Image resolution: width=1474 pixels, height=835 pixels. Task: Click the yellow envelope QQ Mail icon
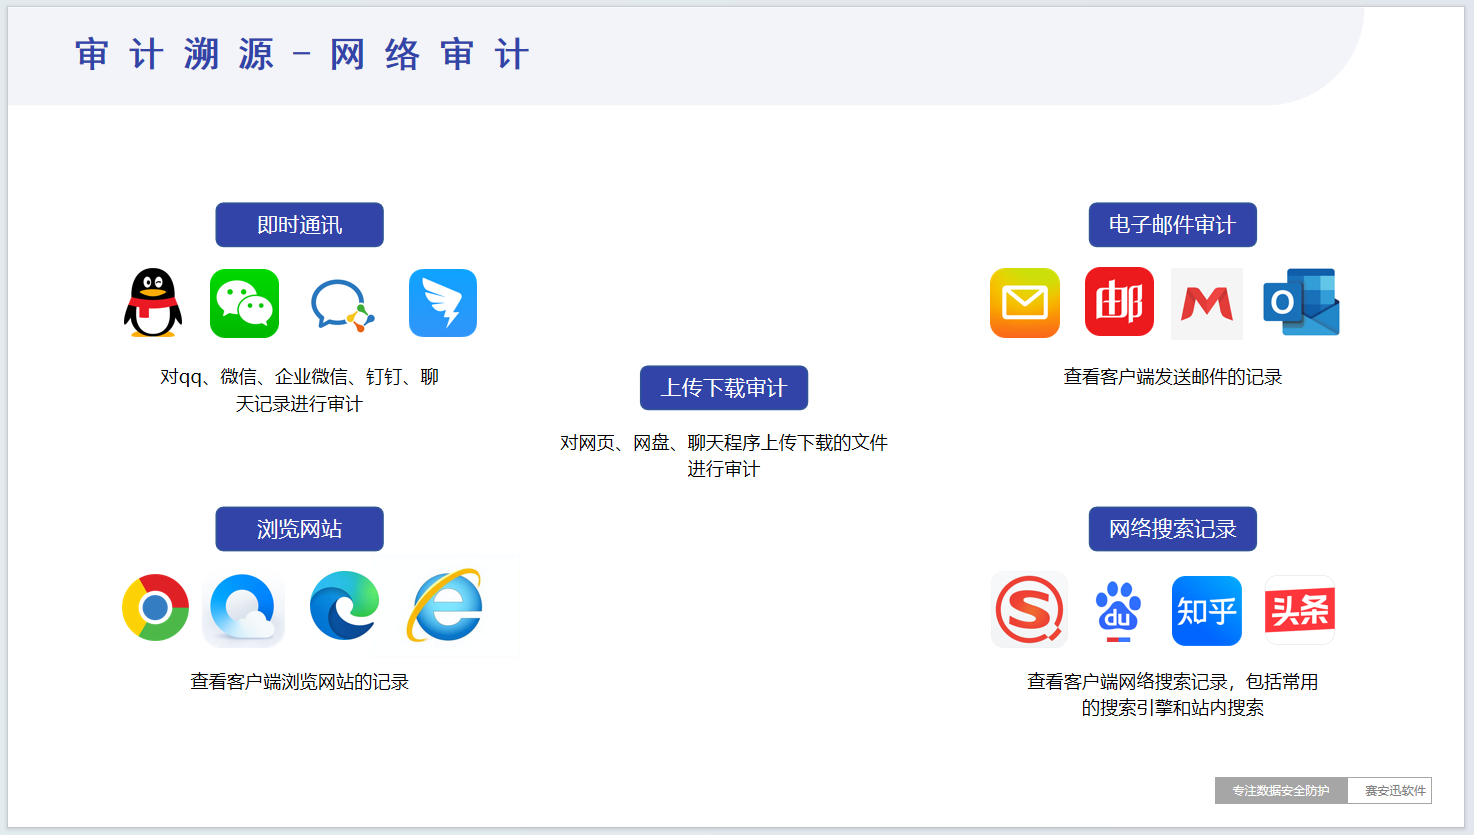click(x=1025, y=303)
